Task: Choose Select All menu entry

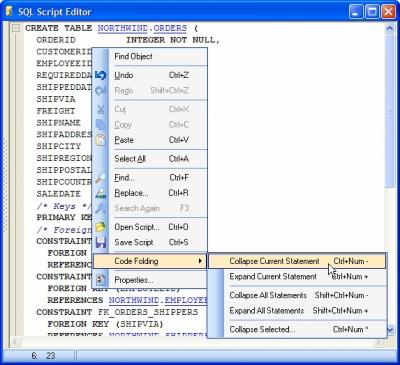Action: coord(150,159)
